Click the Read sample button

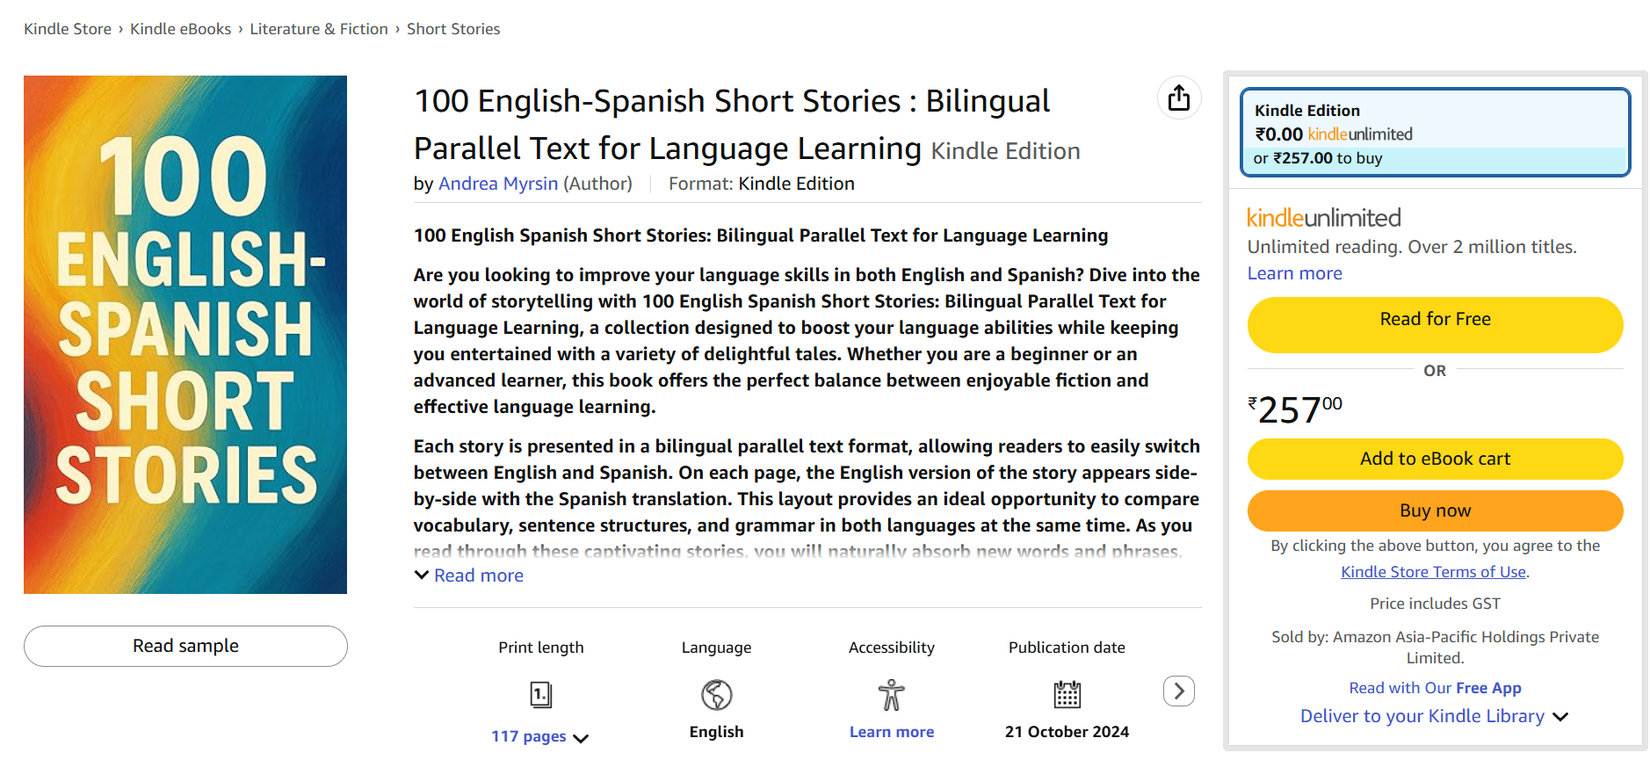185,646
